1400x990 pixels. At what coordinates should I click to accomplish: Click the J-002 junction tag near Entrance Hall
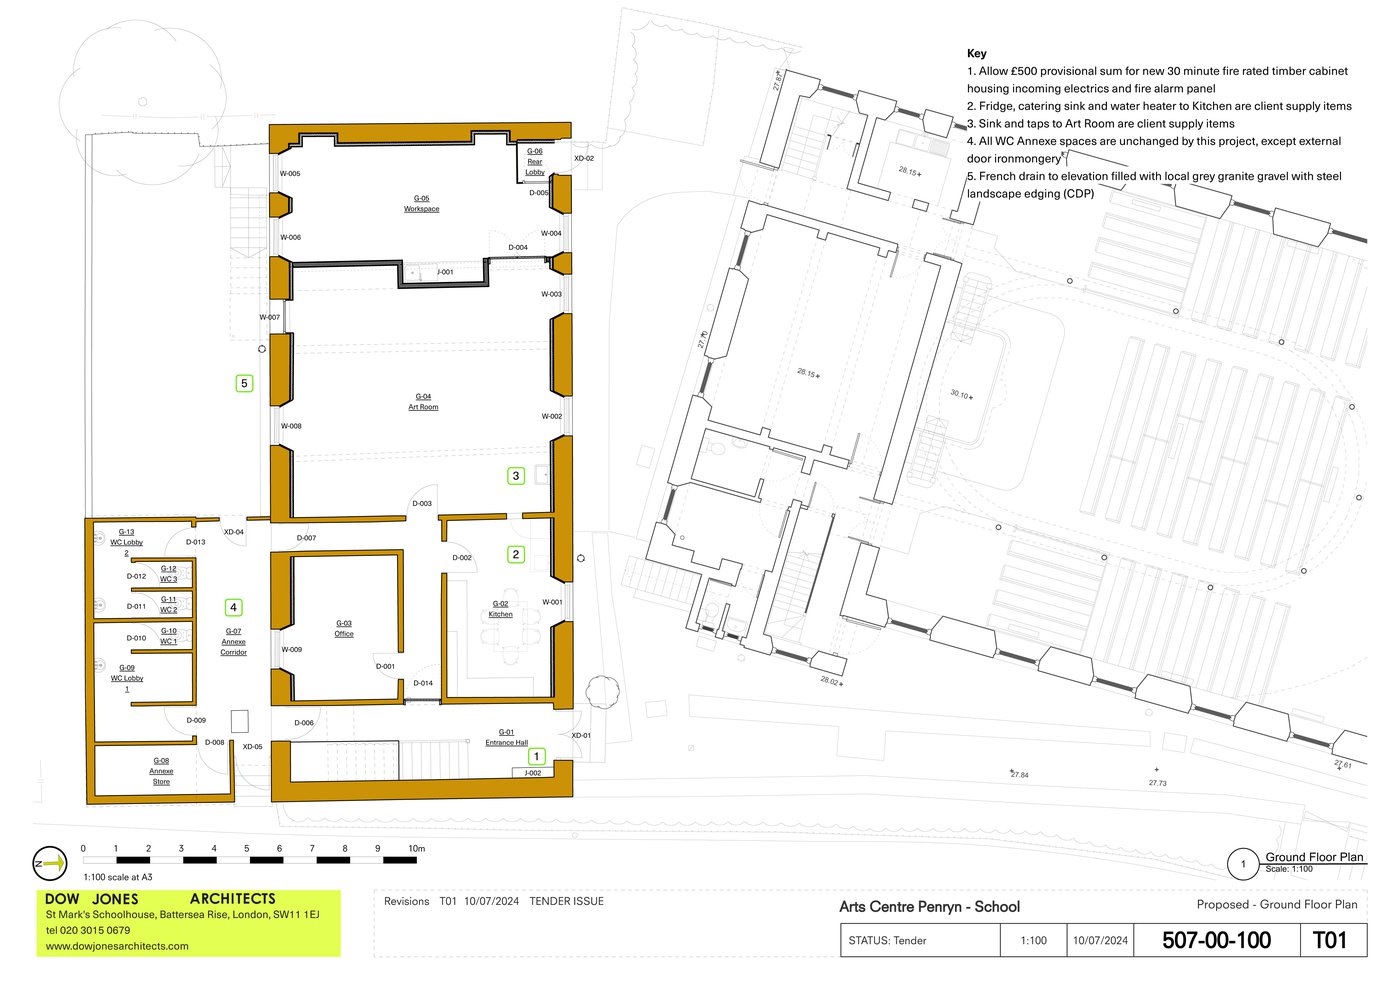(x=533, y=772)
